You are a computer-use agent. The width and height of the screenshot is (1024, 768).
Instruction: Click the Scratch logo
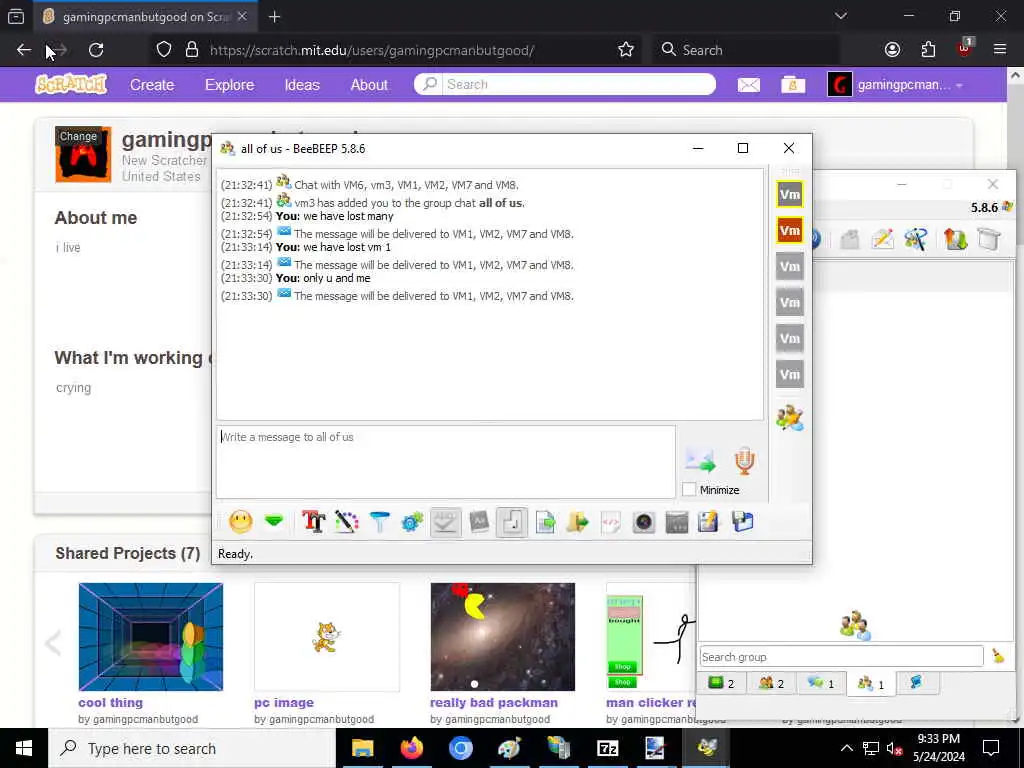click(71, 84)
